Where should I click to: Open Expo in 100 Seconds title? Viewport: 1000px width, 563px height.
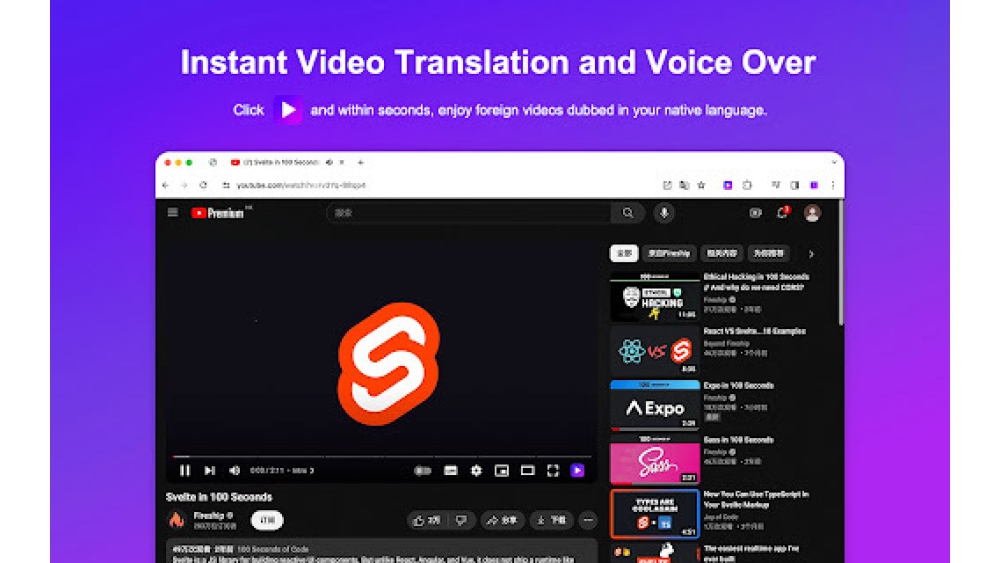[x=739, y=385]
